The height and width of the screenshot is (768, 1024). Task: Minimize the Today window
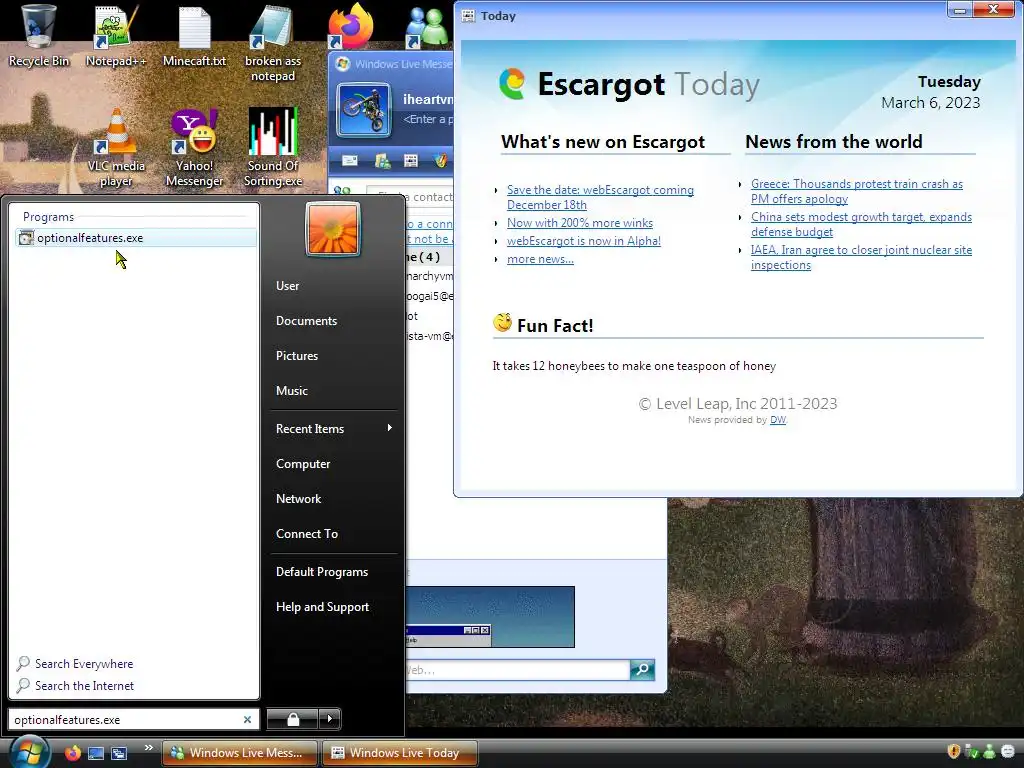point(959,9)
